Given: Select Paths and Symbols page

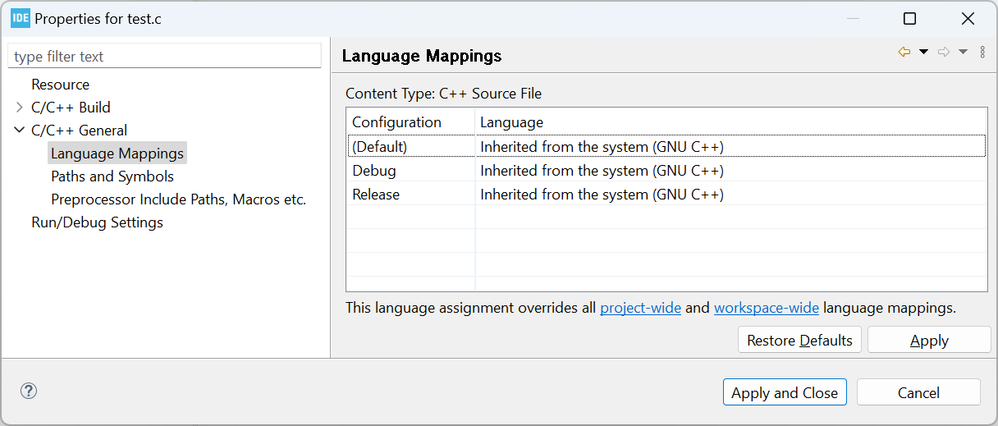Looking at the screenshot, I should (112, 176).
